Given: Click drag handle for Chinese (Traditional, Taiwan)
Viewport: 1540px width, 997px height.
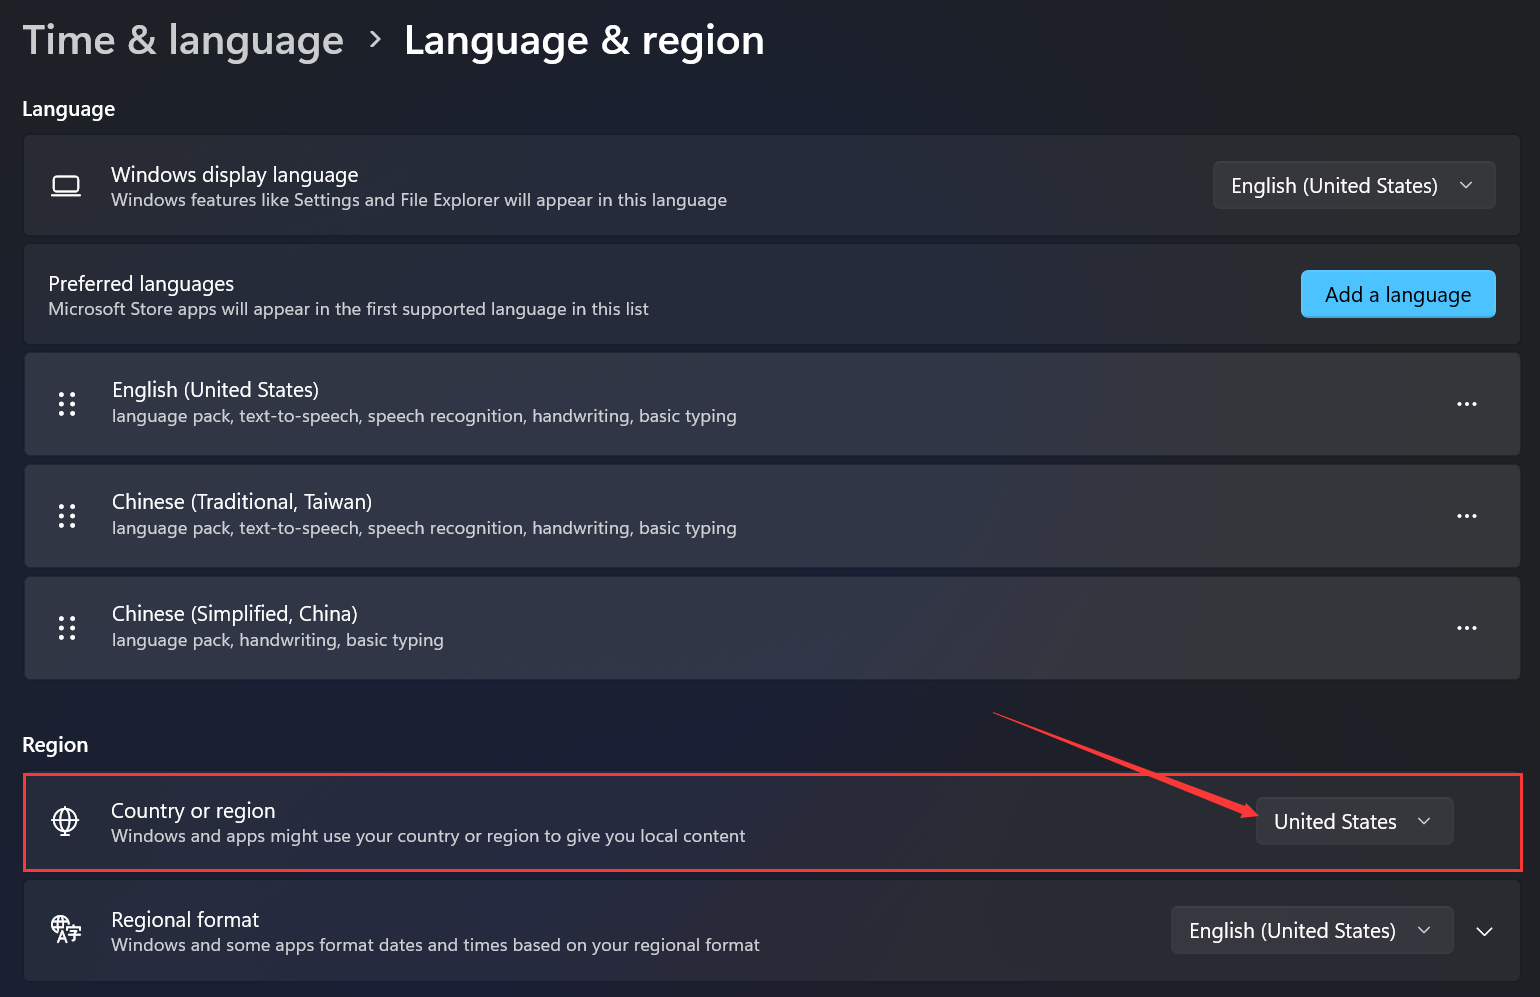Looking at the screenshot, I should click(67, 516).
